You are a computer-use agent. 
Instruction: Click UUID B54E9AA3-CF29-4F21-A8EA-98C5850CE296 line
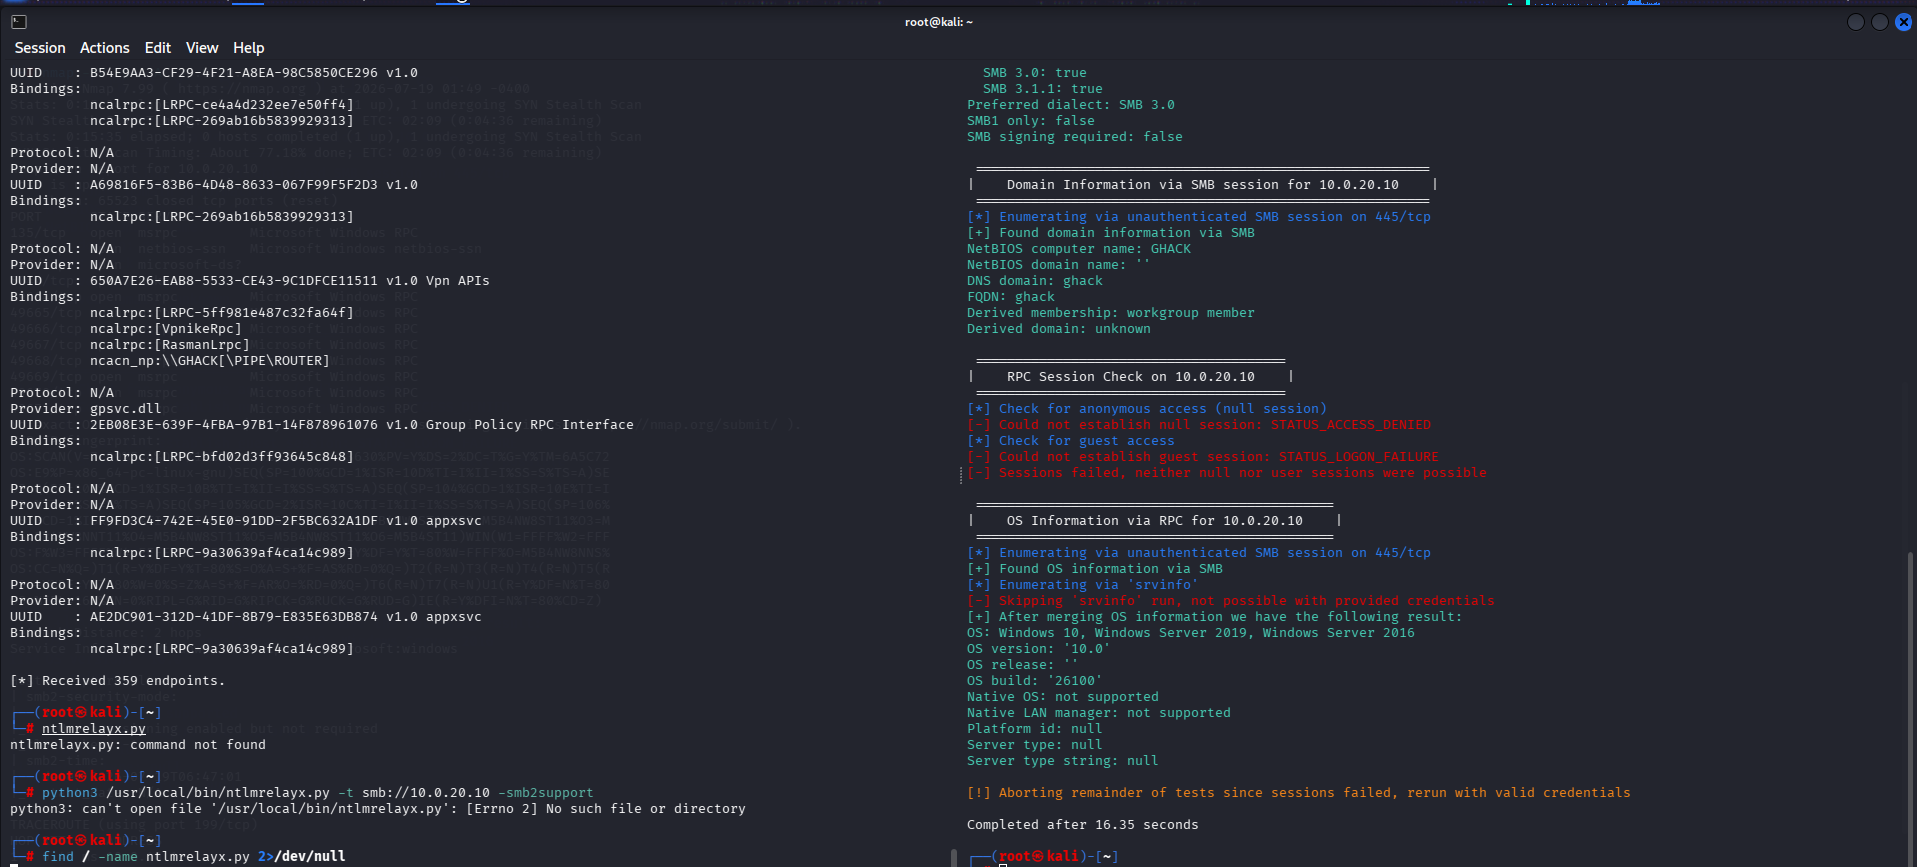point(214,73)
